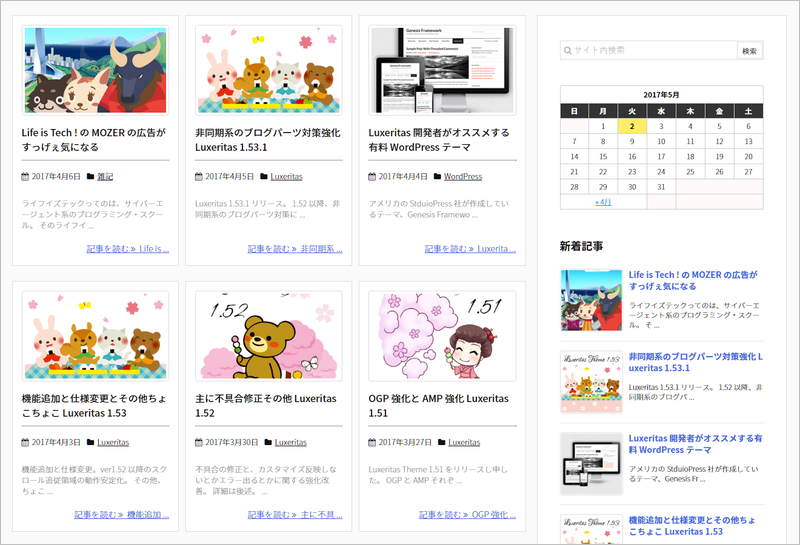The image size is (800, 545).
Task: Open the sidebar Life is Tech thumbnail in 新着記事
Action: click(591, 300)
